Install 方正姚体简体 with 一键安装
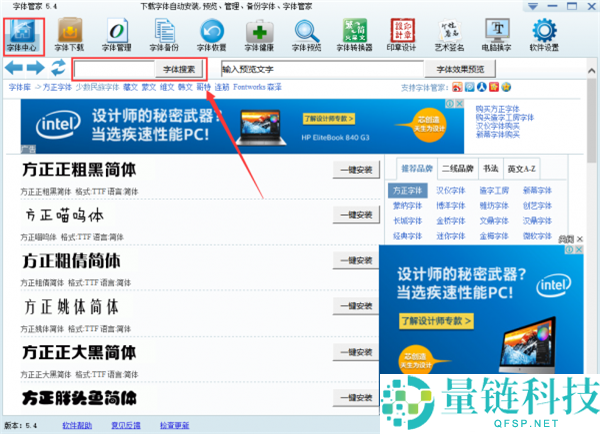This screenshot has height=434, width=600. (356, 306)
